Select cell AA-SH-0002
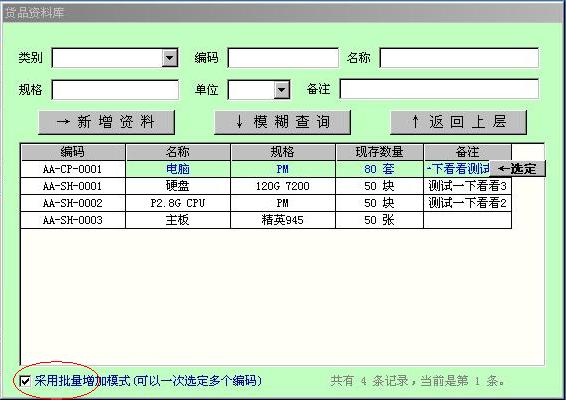566x400 pixels. (73, 203)
